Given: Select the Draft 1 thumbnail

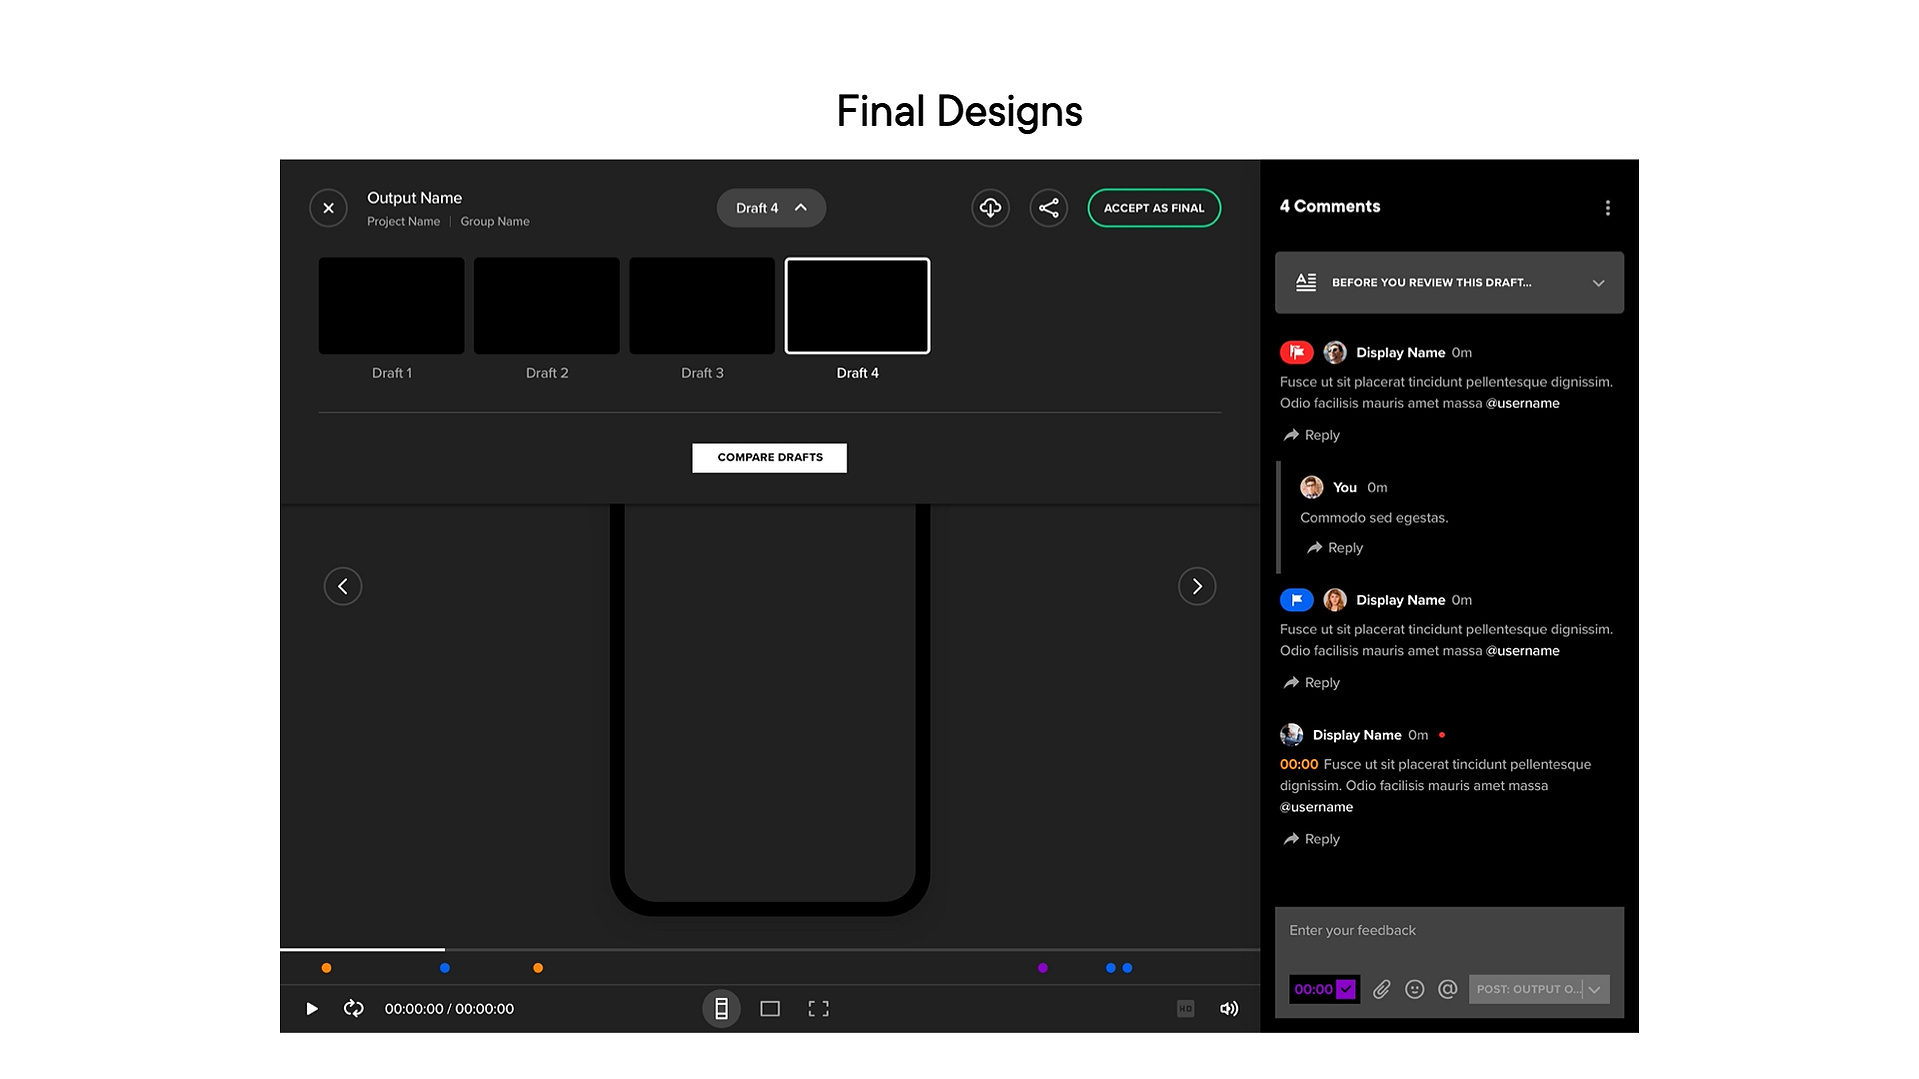Looking at the screenshot, I should point(391,306).
